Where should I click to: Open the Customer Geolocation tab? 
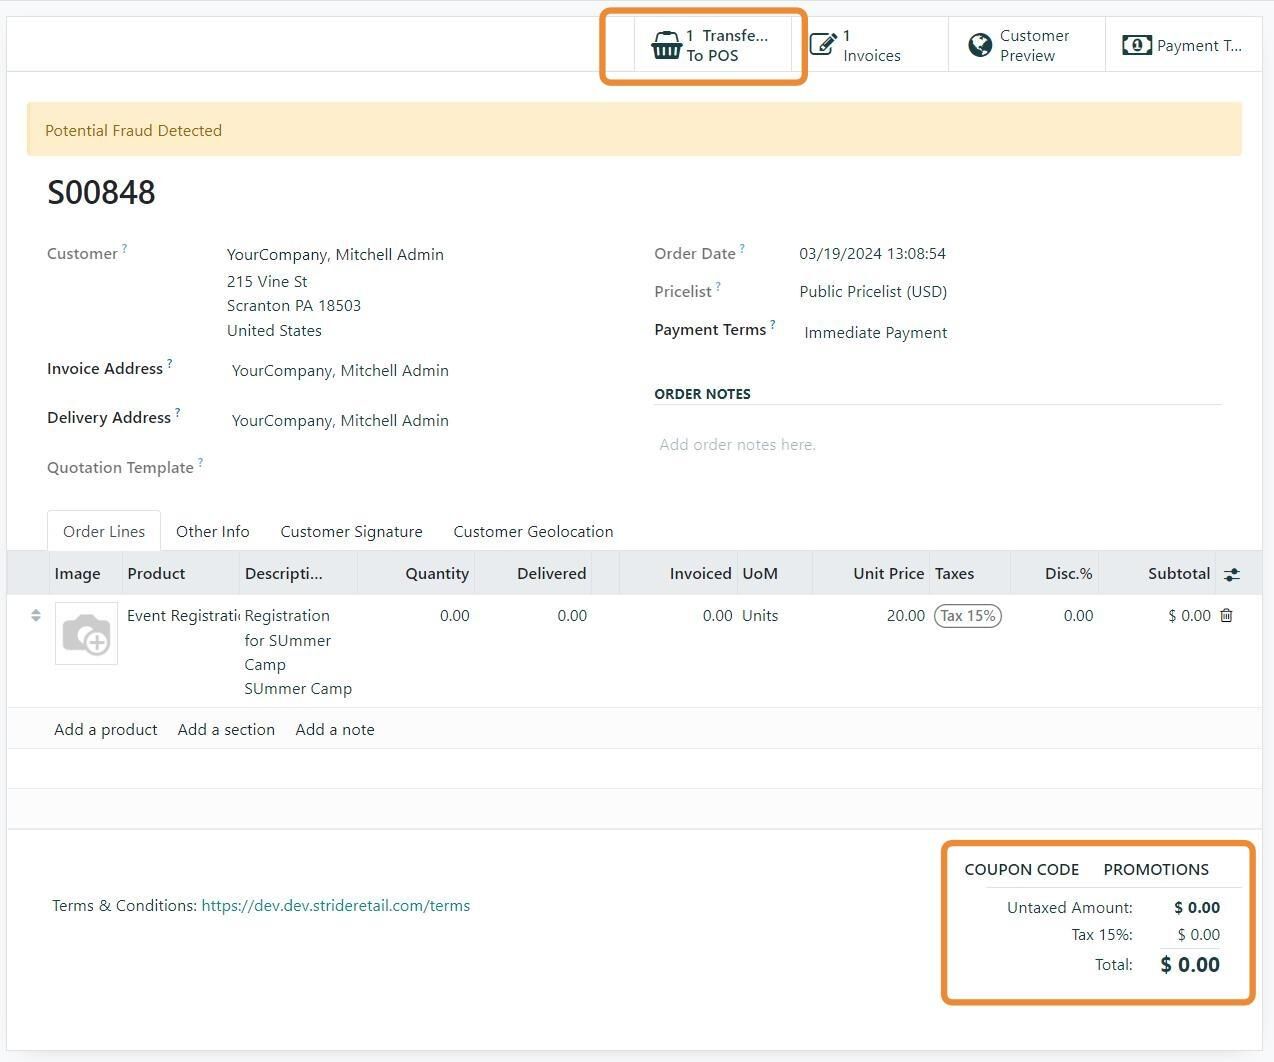533,531
